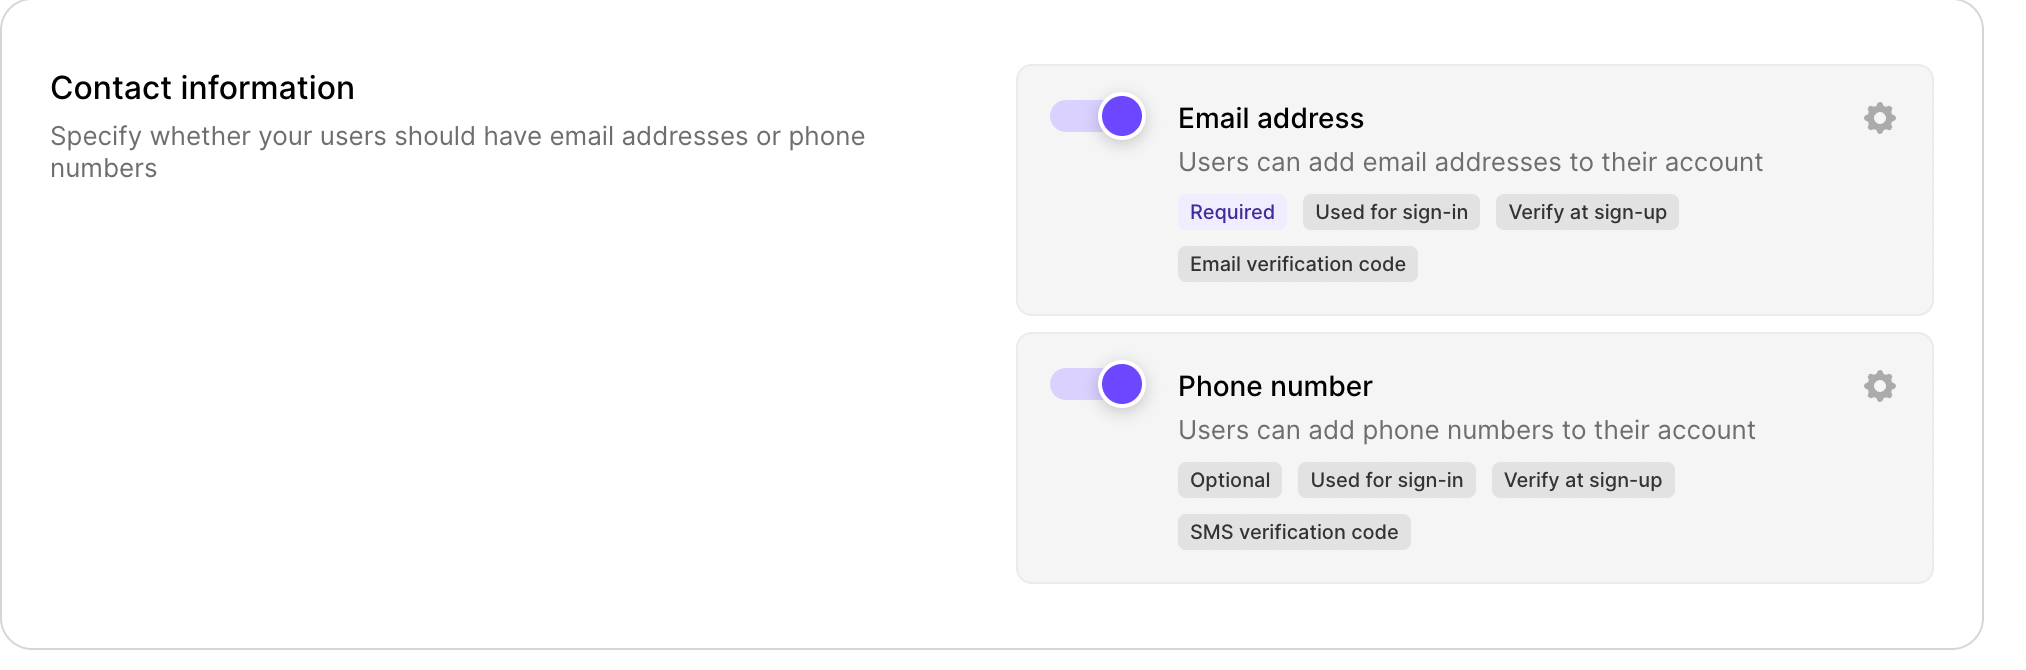2026x670 pixels.
Task: Click email addresses description text
Action: [1470, 162]
